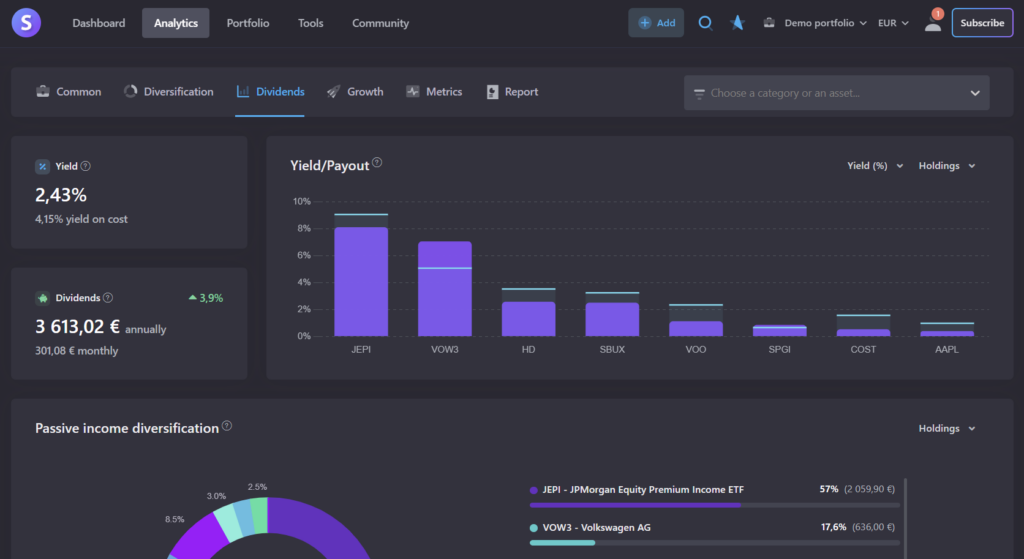
Task: Open the user profile icon with notification
Action: pyautogui.click(x=932, y=23)
